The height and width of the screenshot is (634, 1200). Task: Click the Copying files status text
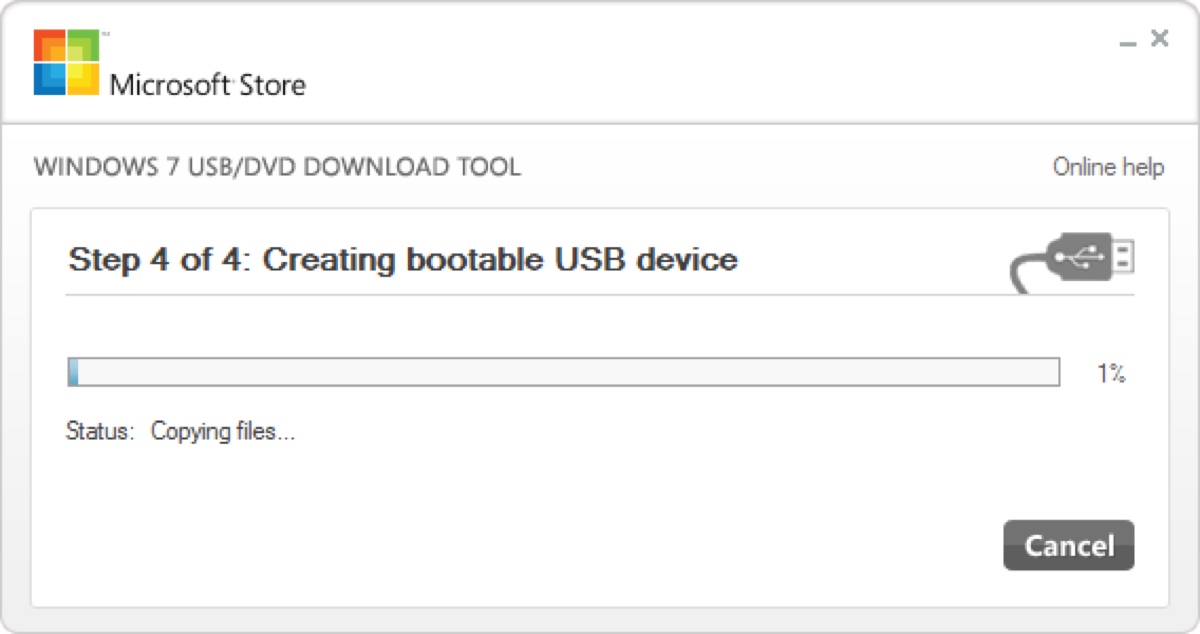click(x=222, y=431)
